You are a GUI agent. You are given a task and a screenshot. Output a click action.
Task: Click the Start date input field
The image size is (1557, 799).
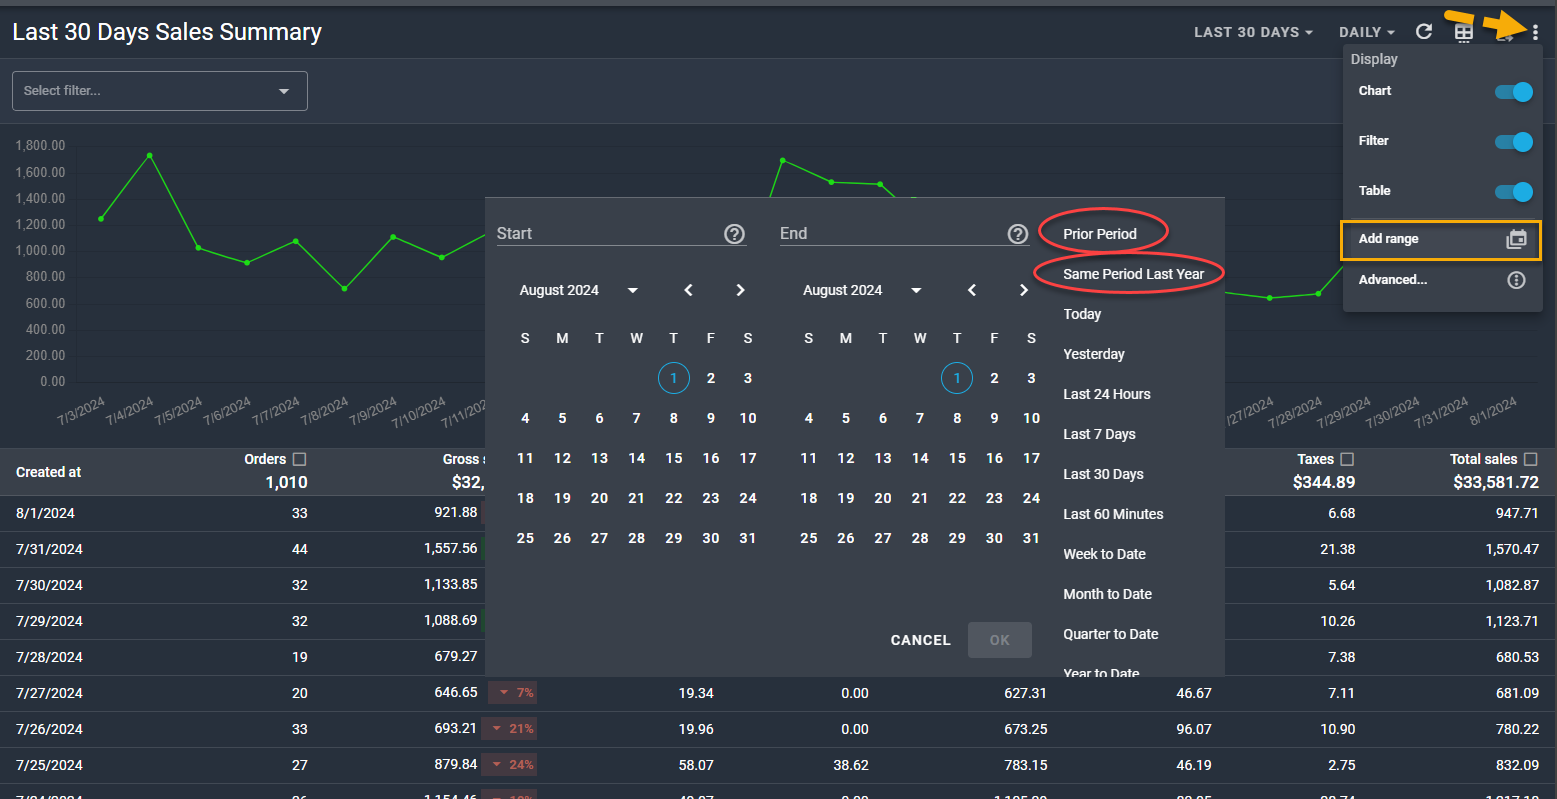(x=605, y=234)
